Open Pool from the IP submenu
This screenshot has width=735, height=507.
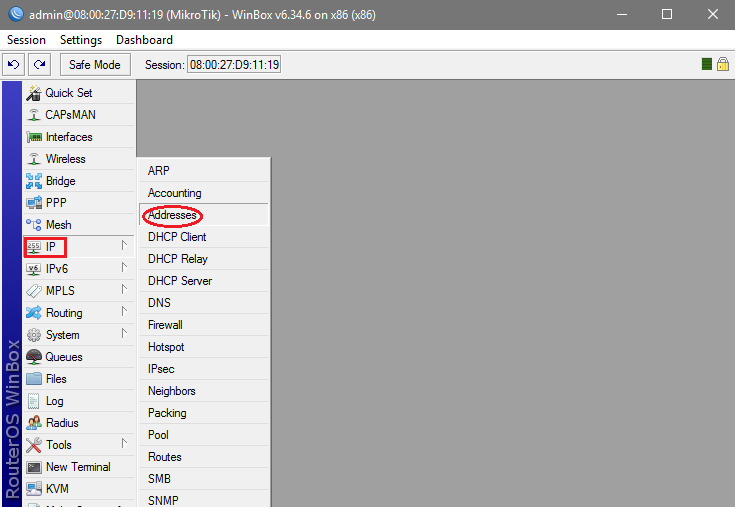point(204,435)
